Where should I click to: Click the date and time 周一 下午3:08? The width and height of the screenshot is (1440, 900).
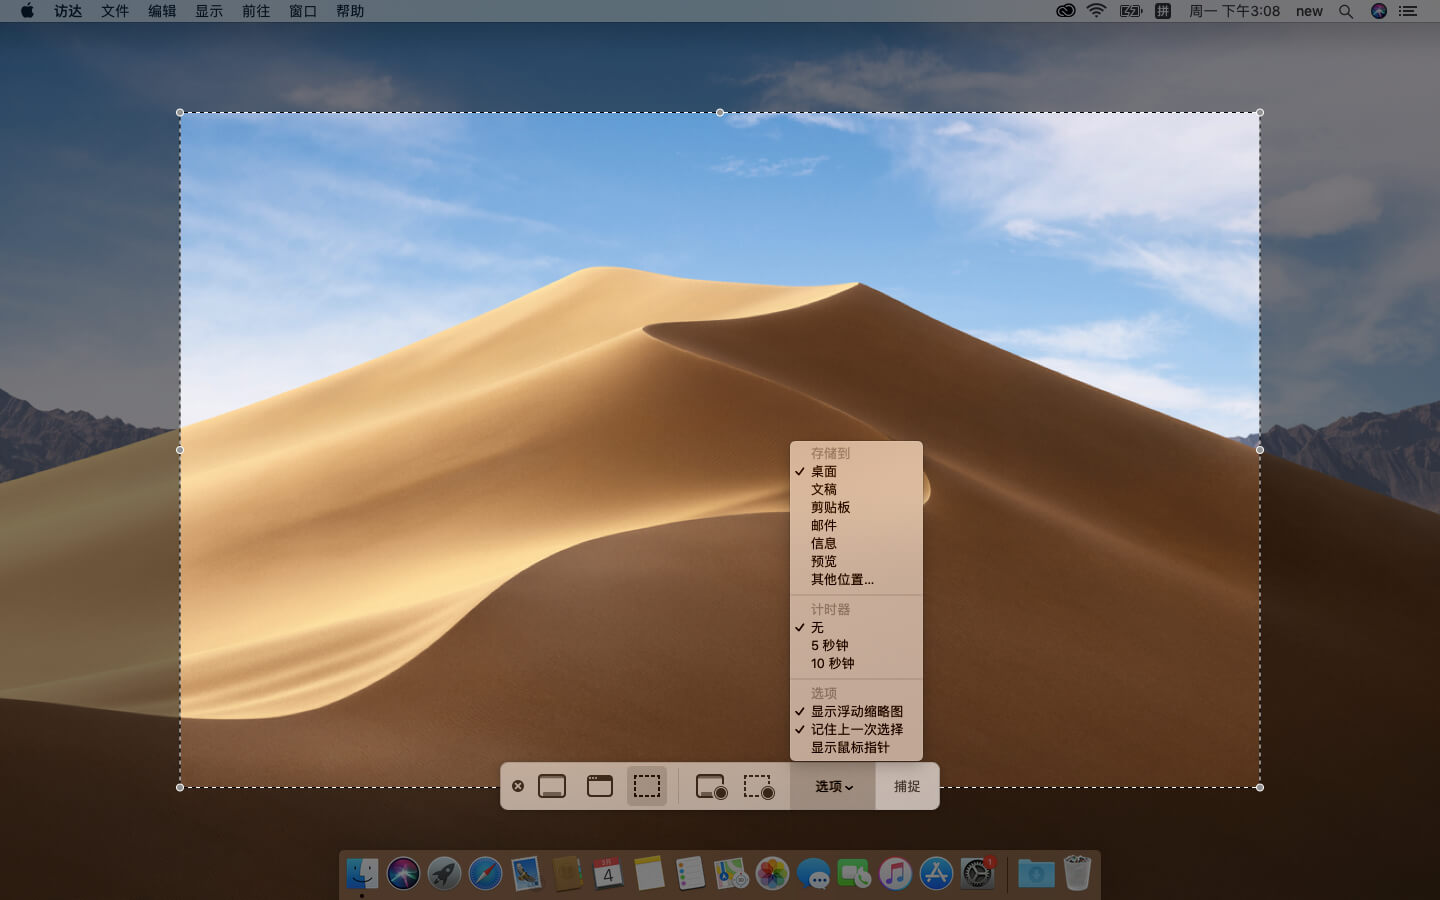point(1234,11)
